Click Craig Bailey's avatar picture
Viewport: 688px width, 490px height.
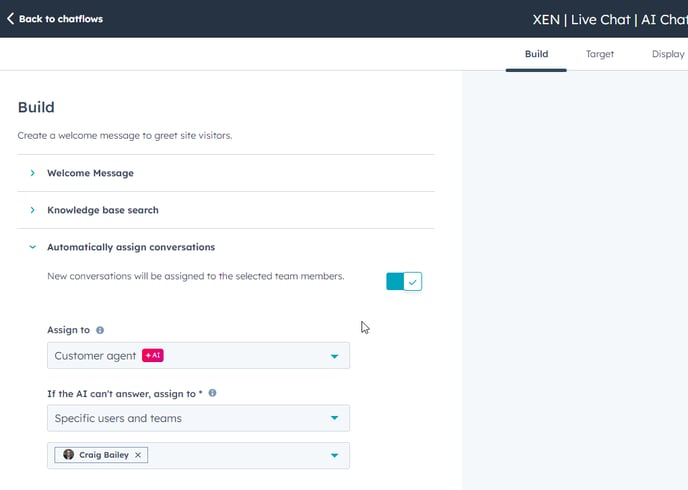pyautogui.click(x=69, y=455)
